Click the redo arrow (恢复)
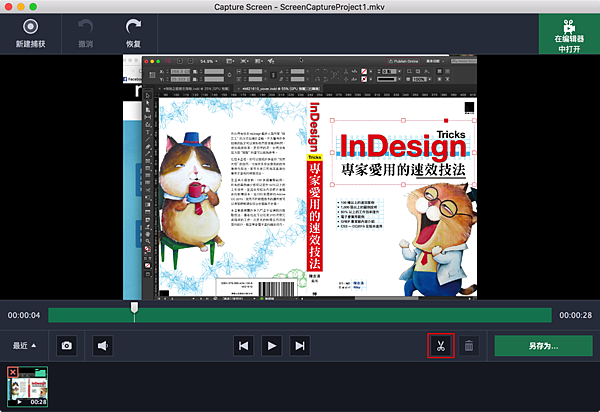The height and width of the screenshot is (412, 600). [133, 35]
